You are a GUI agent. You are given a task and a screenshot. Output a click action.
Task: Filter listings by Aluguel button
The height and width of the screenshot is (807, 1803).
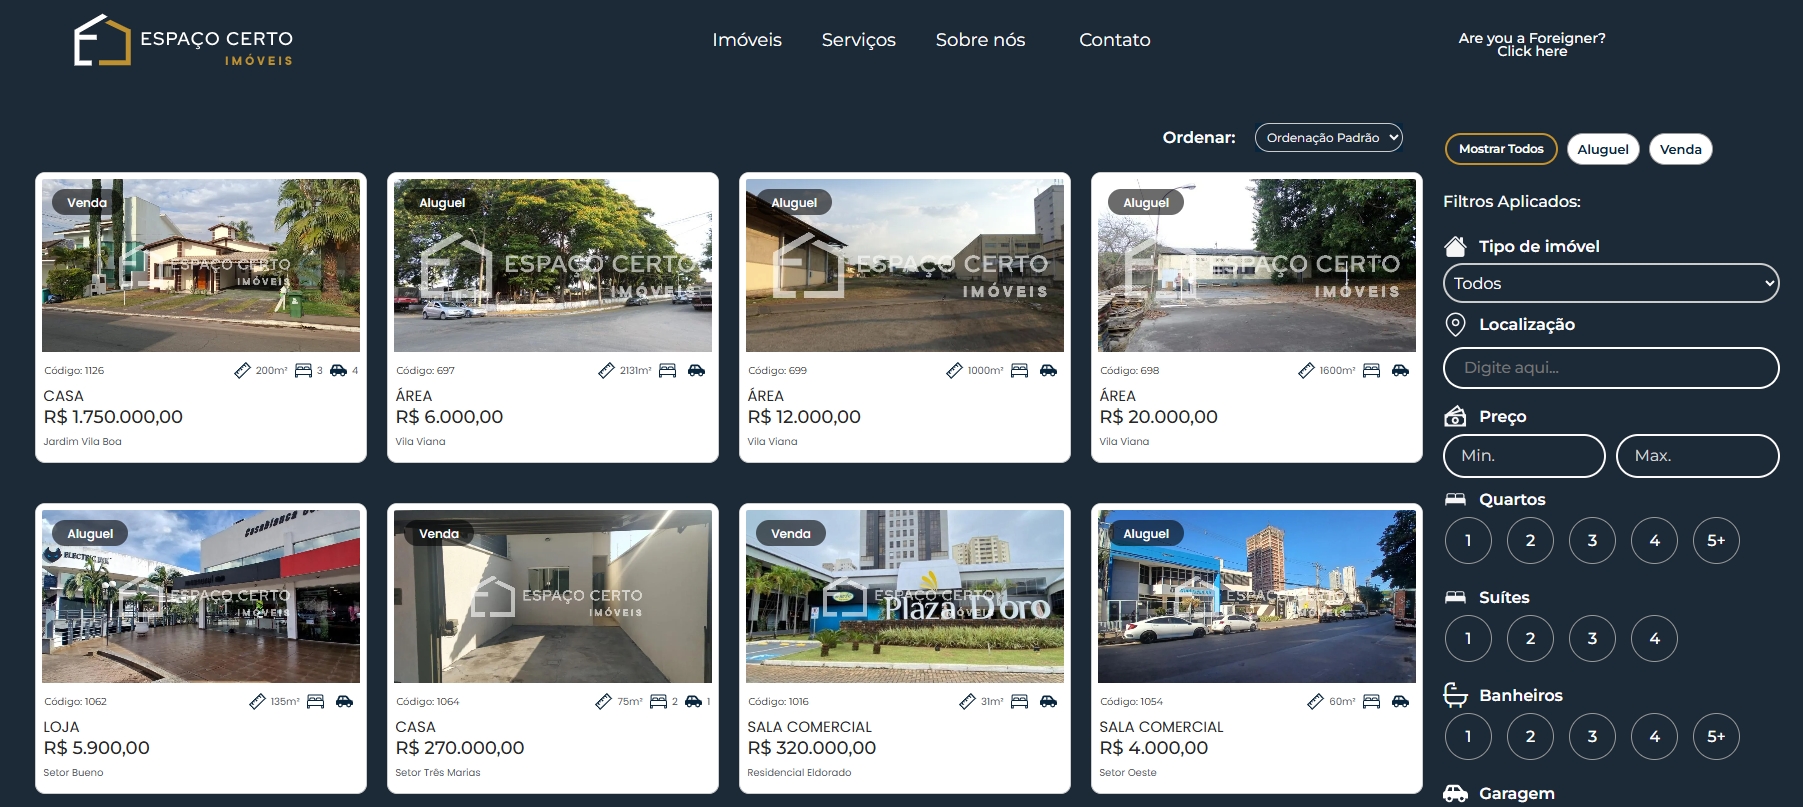[x=1602, y=149]
